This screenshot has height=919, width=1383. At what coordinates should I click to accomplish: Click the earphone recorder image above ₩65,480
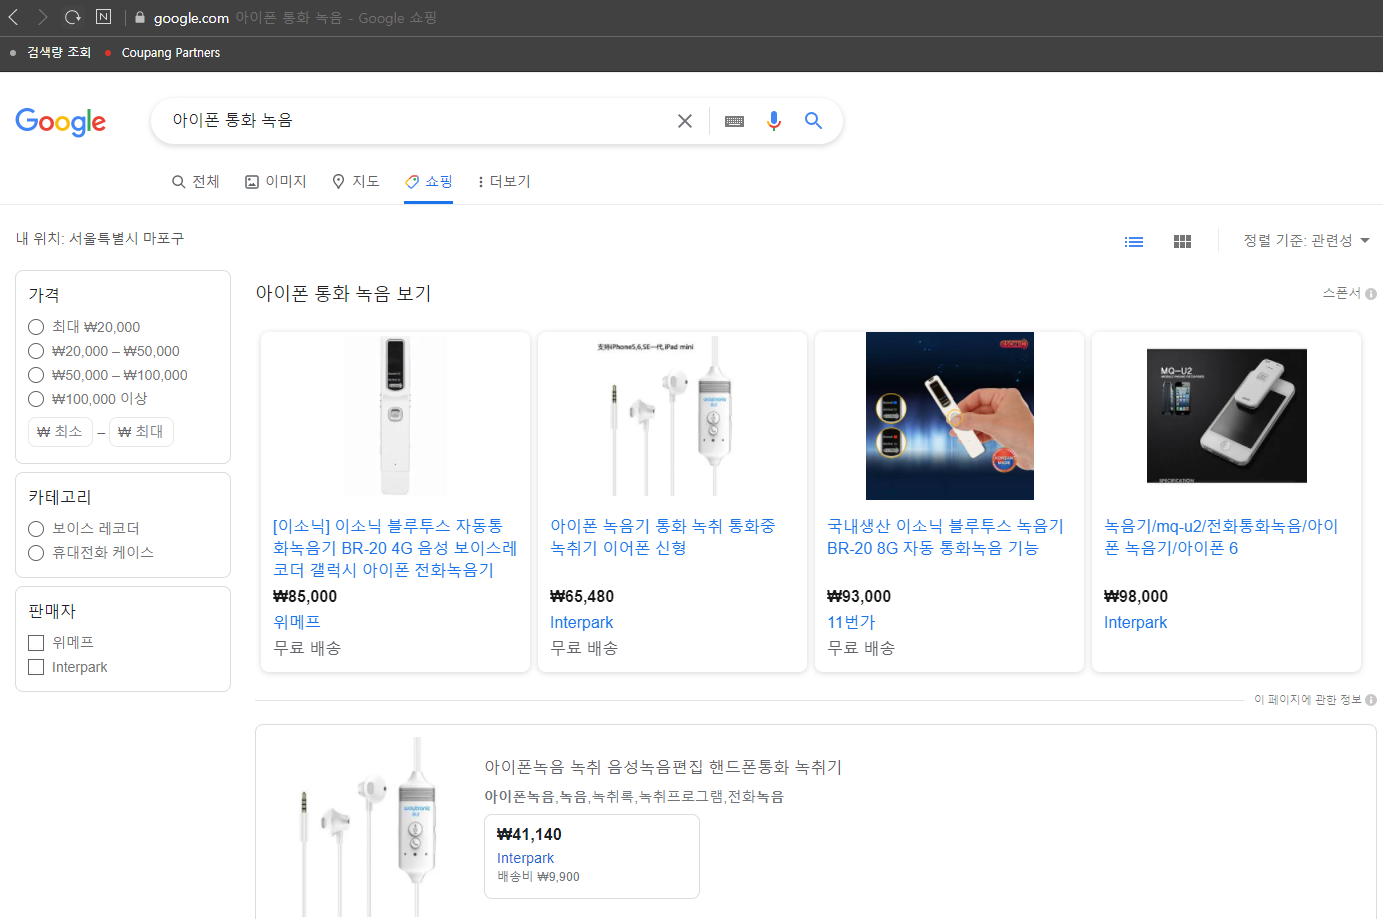[672, 416]
